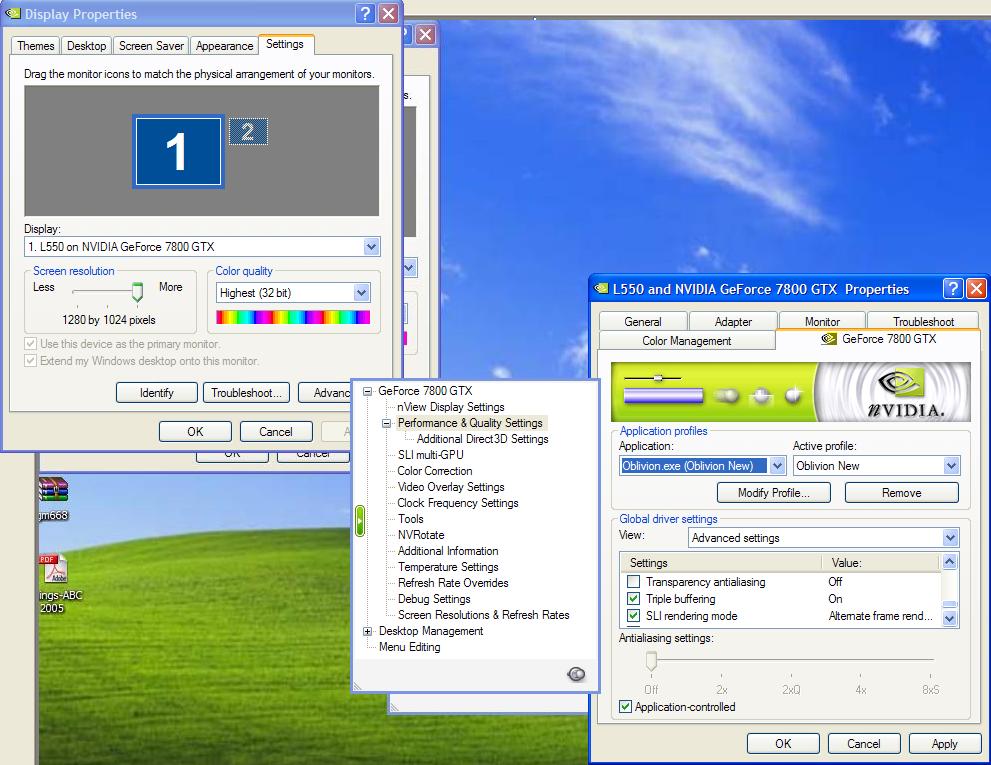This screenshot has height=765, width=991.
Task: Open the Color Management tab
Action: point(686,340)
